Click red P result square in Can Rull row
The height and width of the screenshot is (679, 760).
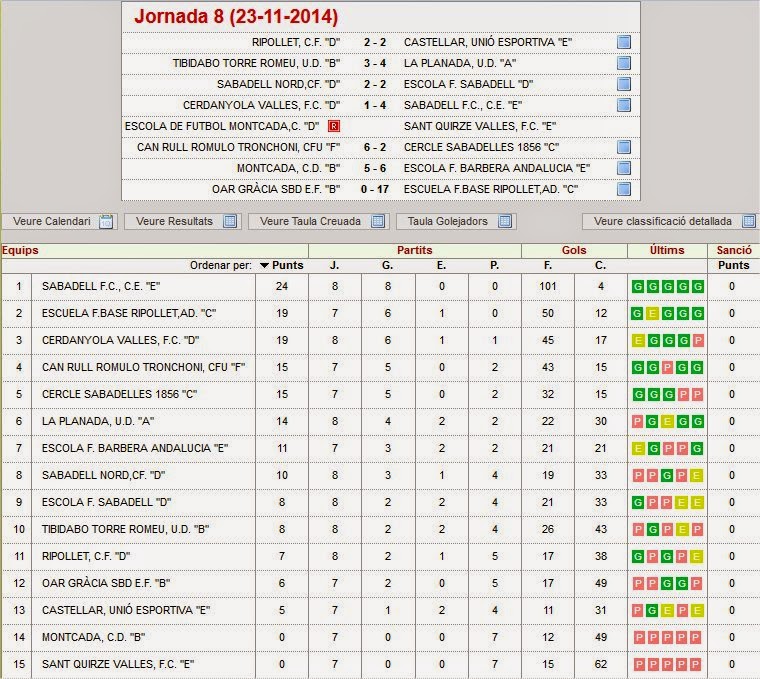click(x=667, y=367)
